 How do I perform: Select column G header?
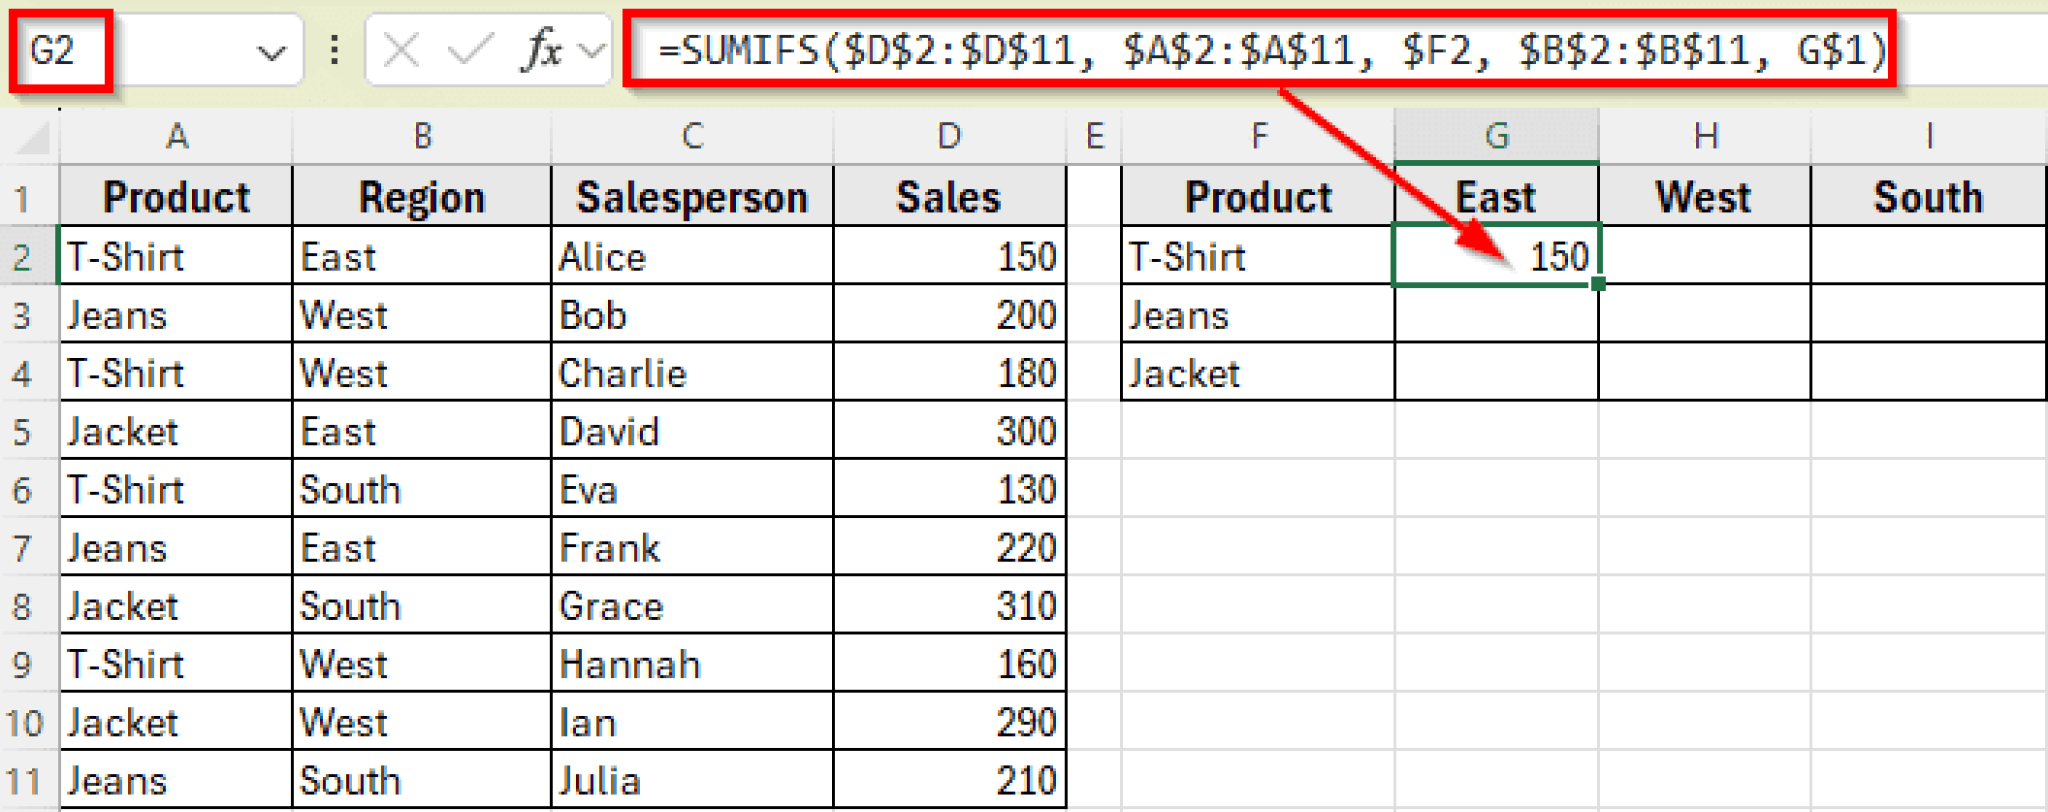coord(1496,135)
